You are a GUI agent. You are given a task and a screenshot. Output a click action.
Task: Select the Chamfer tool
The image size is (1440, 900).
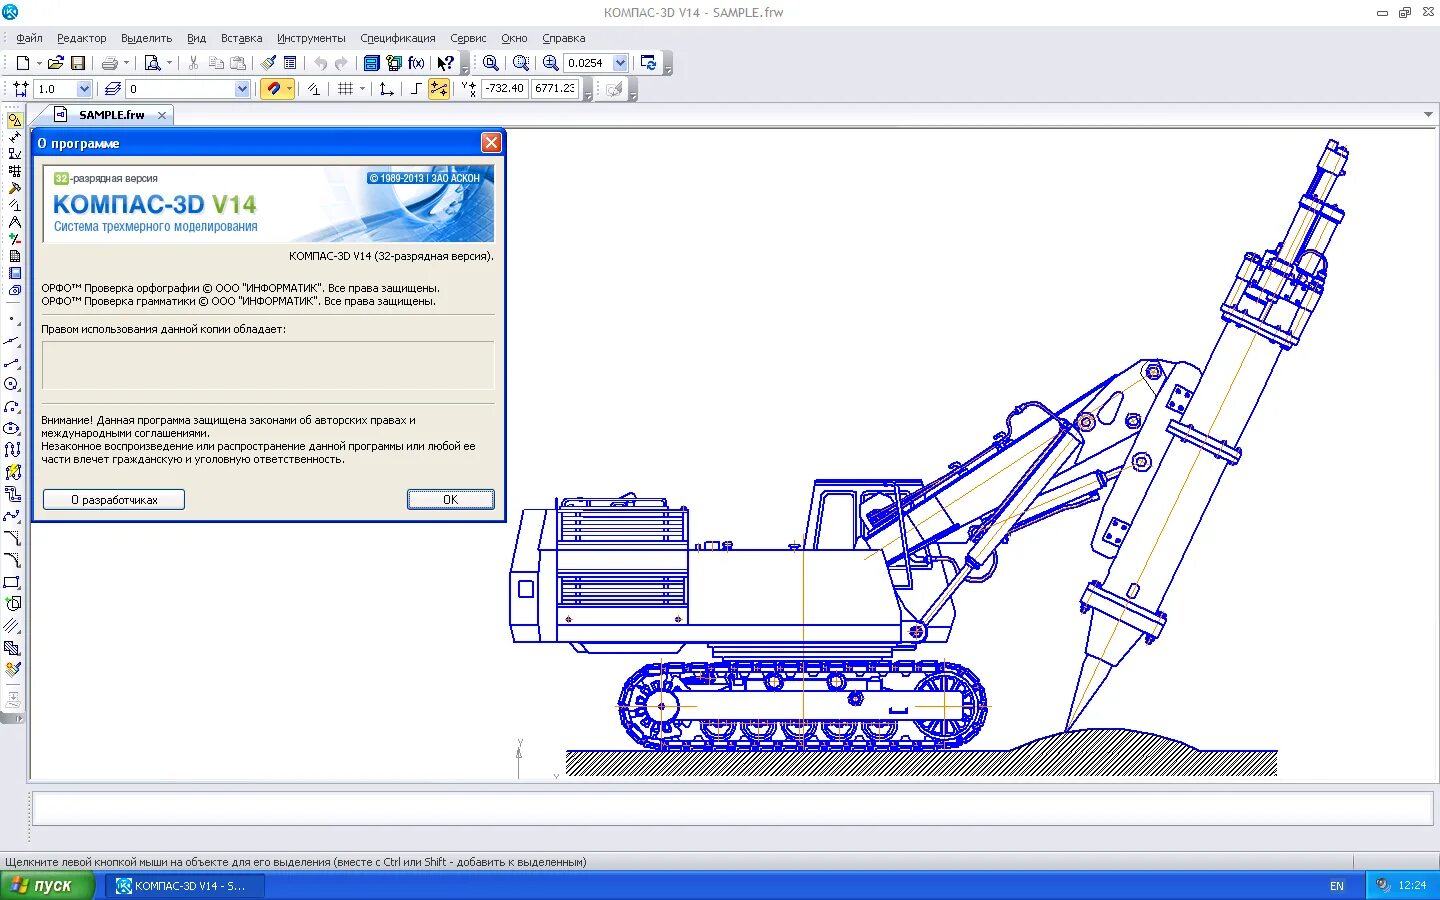point(12,538)
